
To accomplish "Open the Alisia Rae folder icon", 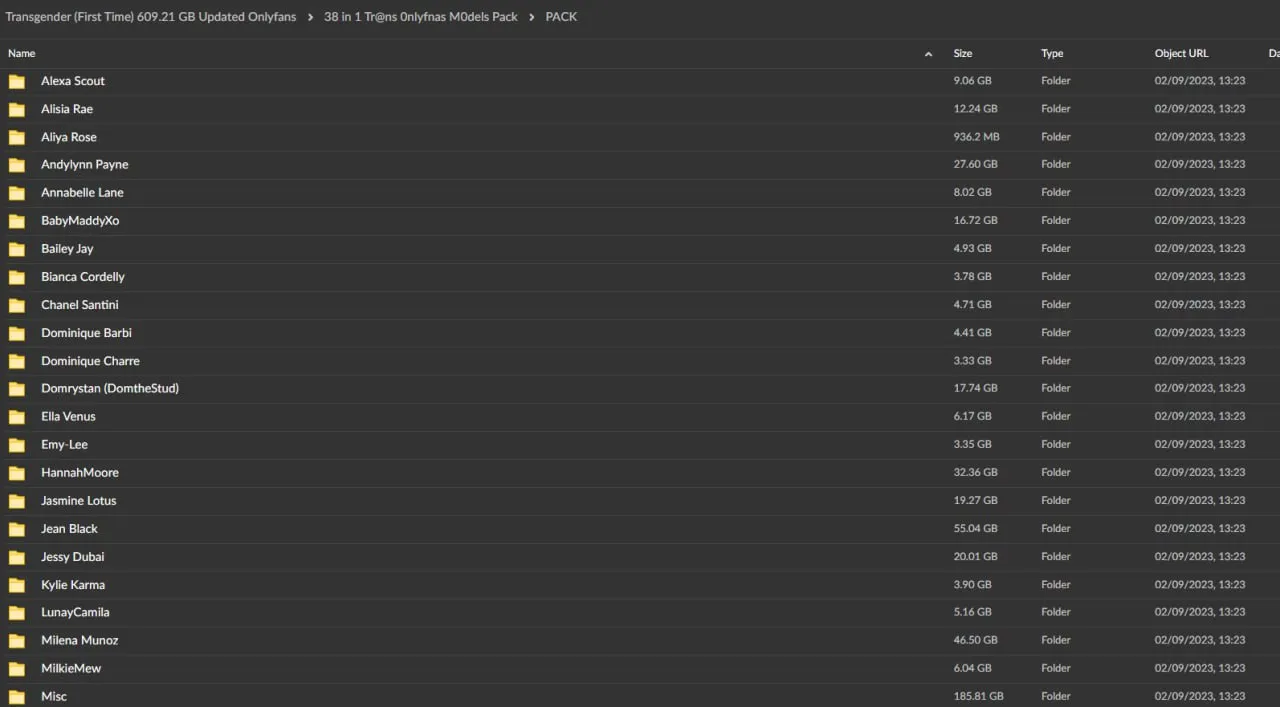I will [x=16, y=109].
